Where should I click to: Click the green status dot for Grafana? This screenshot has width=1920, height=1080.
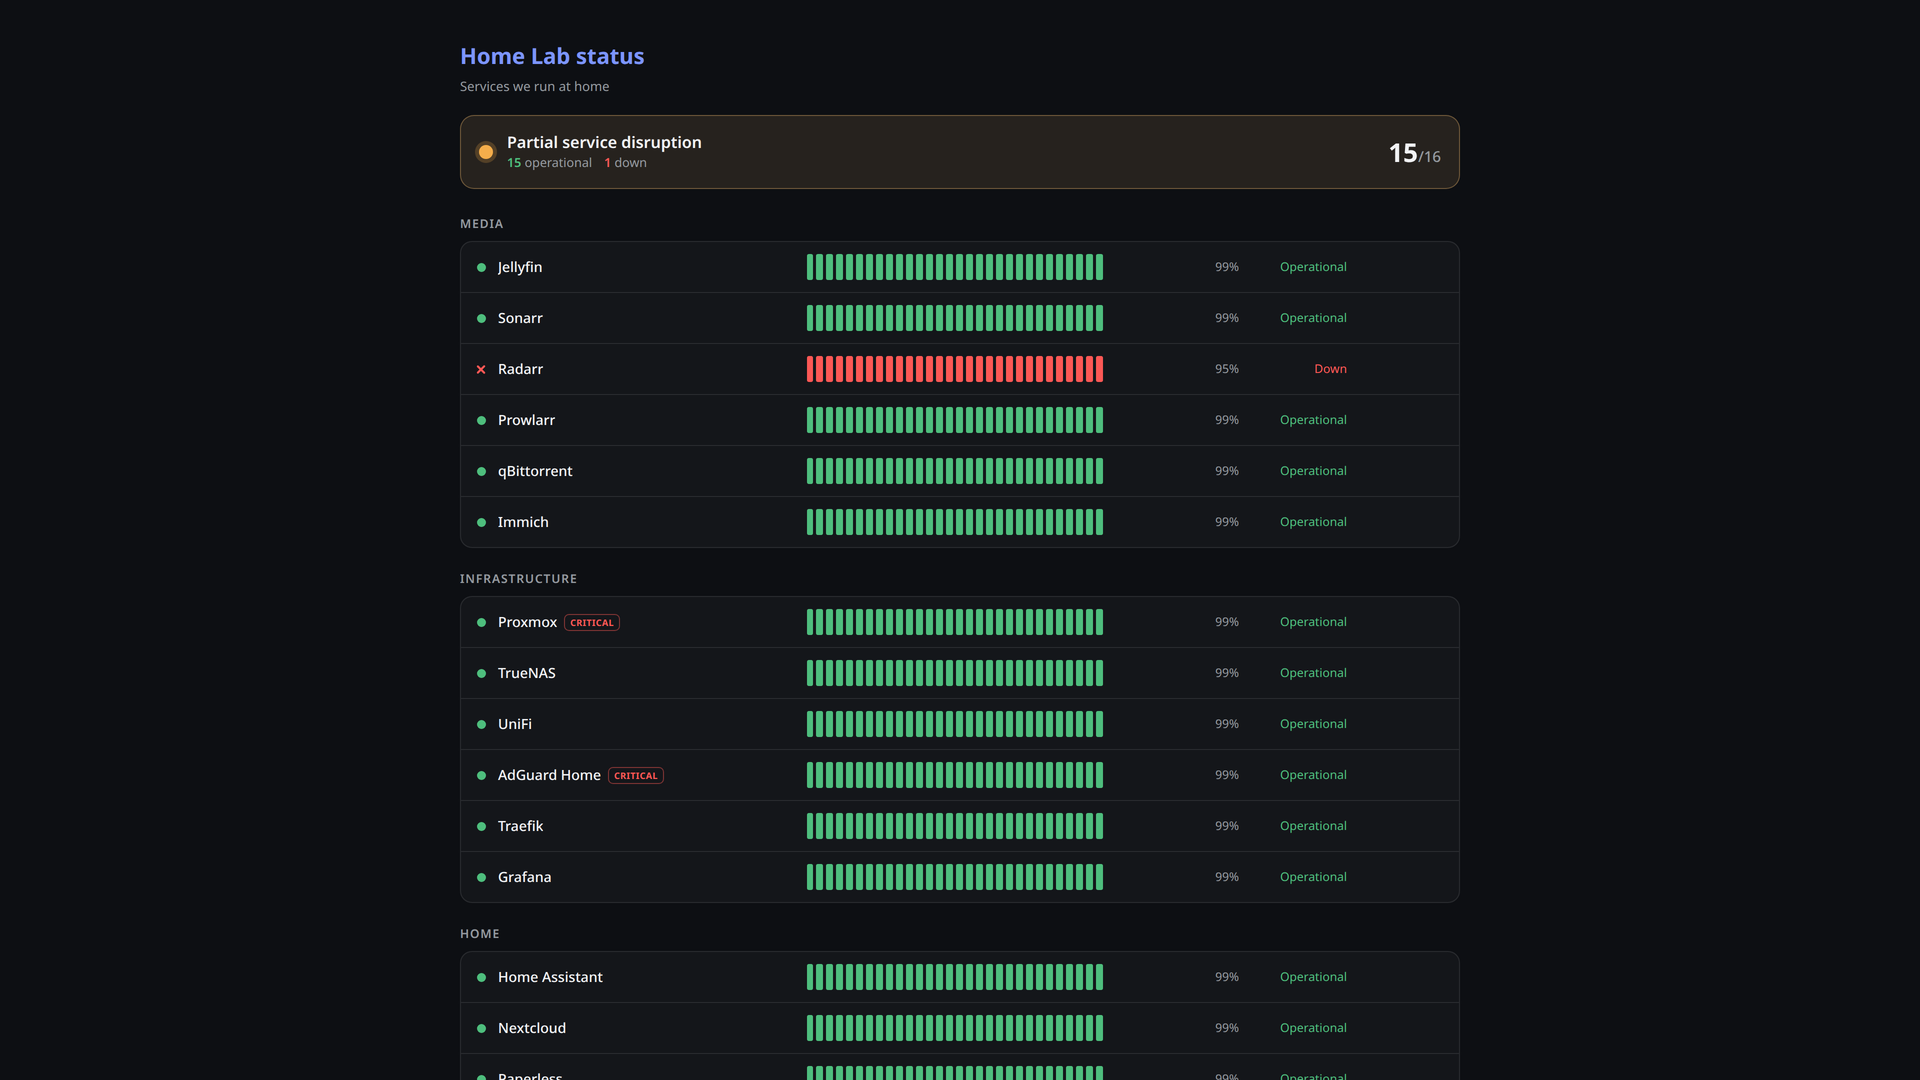(481, 877)
